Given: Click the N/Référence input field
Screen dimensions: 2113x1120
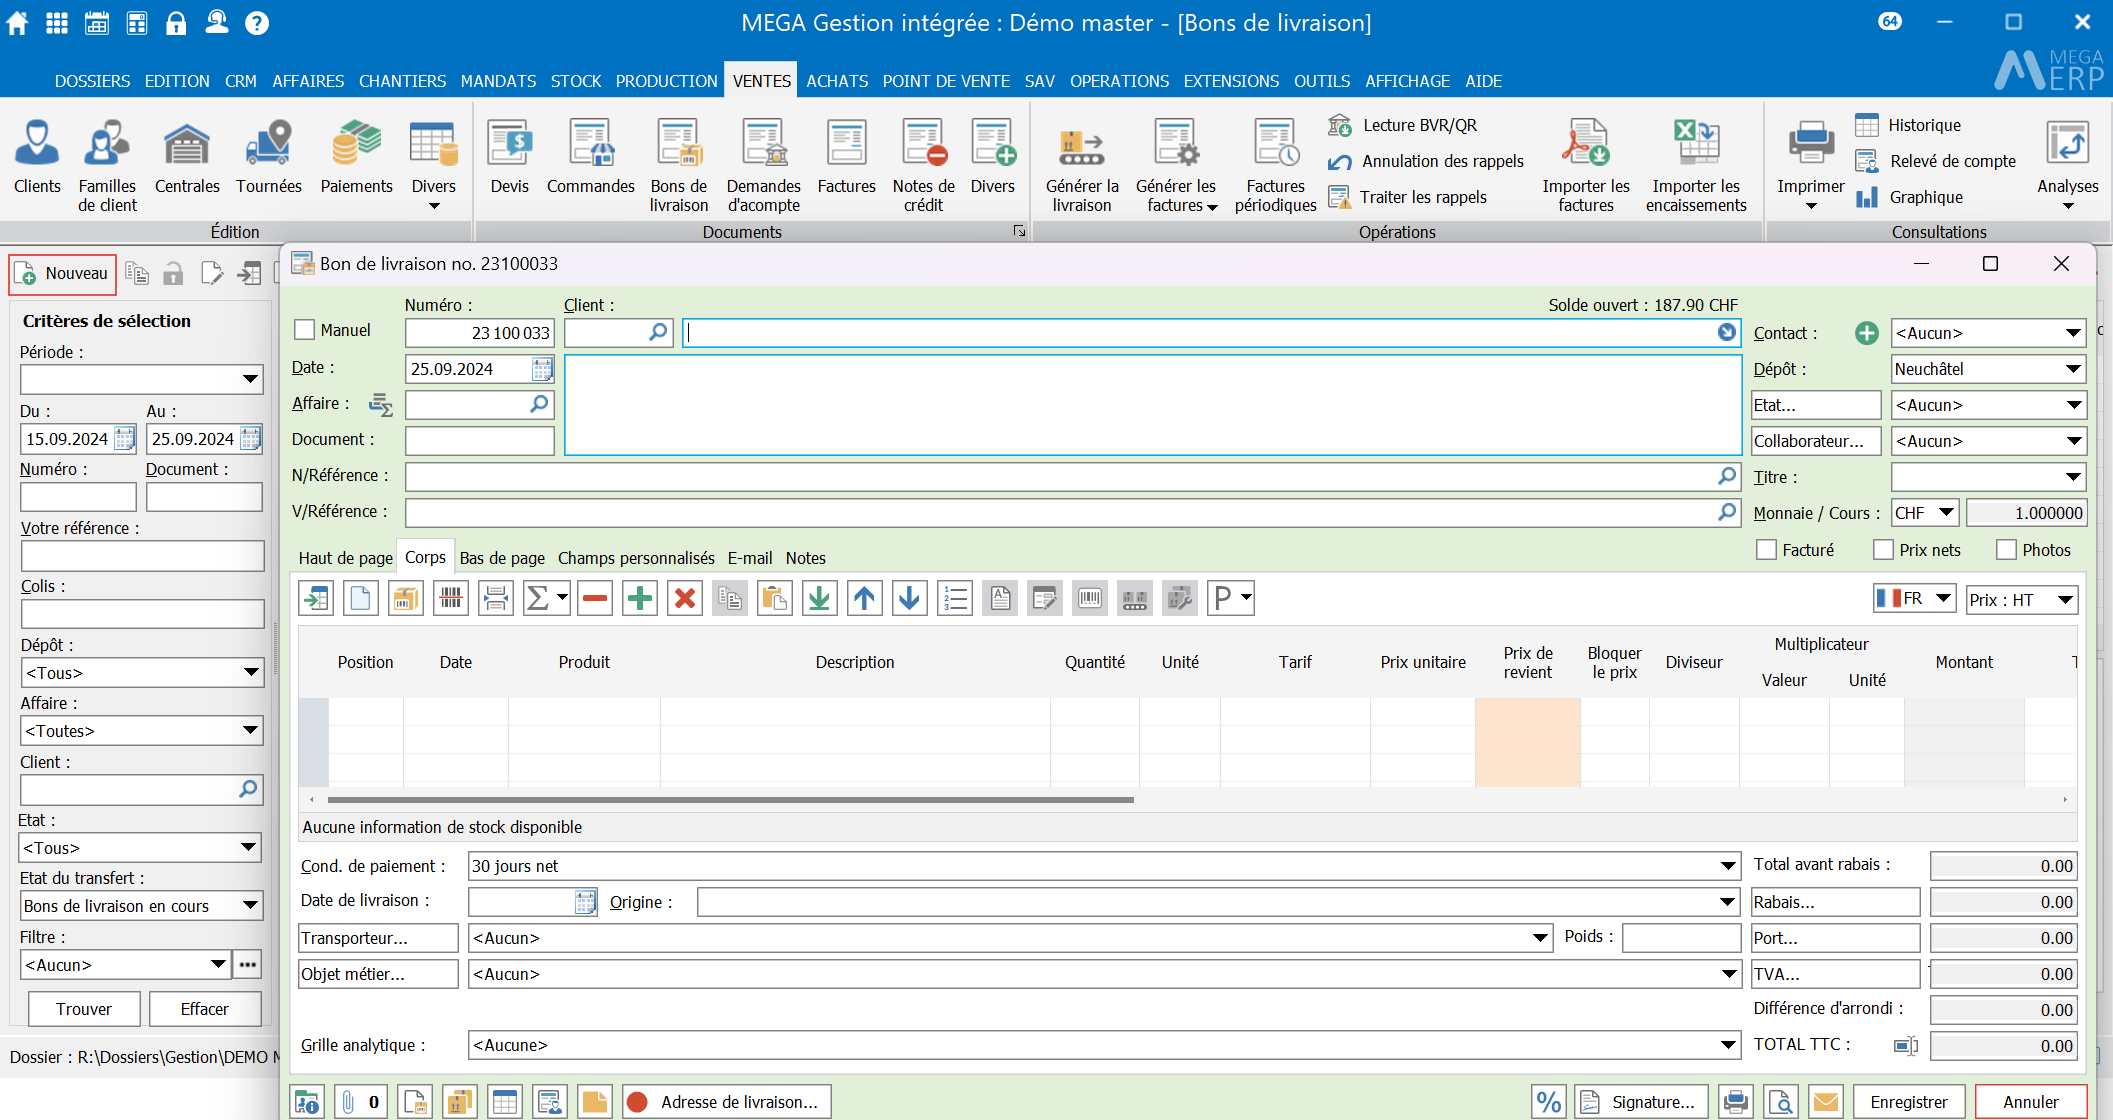Looking at the screenshot, I should 1072,476.
